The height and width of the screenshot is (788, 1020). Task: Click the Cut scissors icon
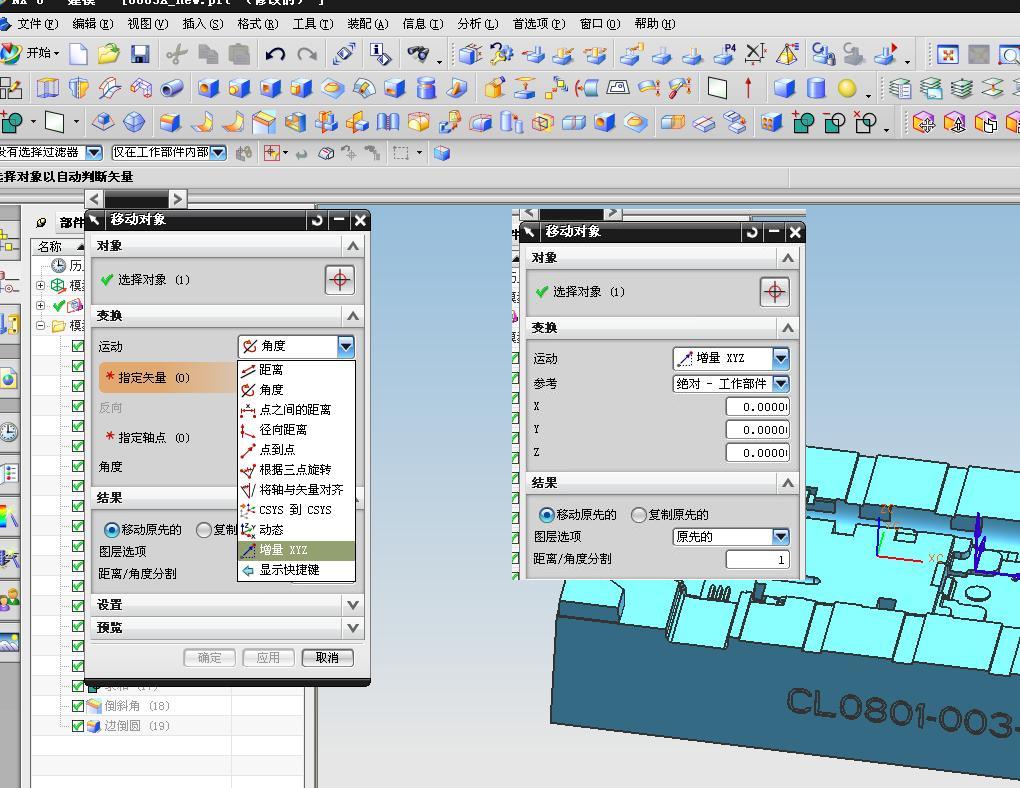click(176, 53)
